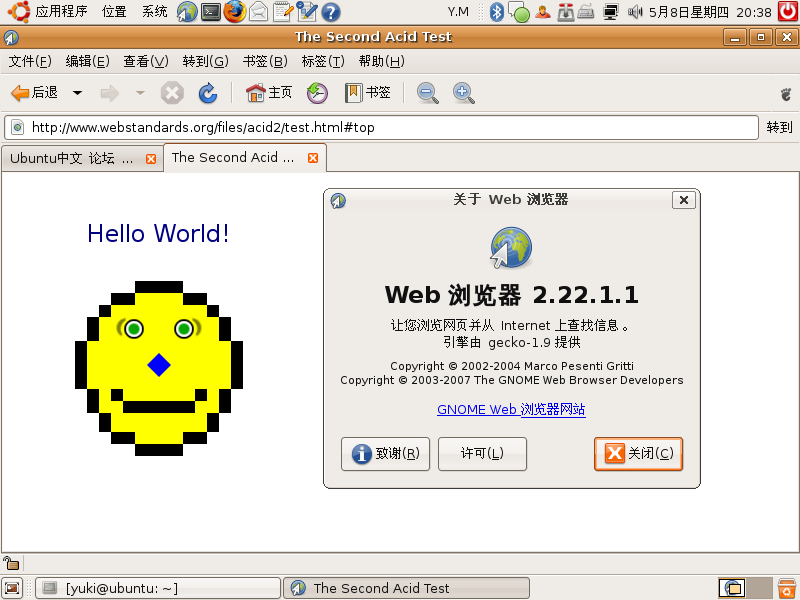Launch Firefox from top panel
Viewport: 800px width, 600px height.
235,12
